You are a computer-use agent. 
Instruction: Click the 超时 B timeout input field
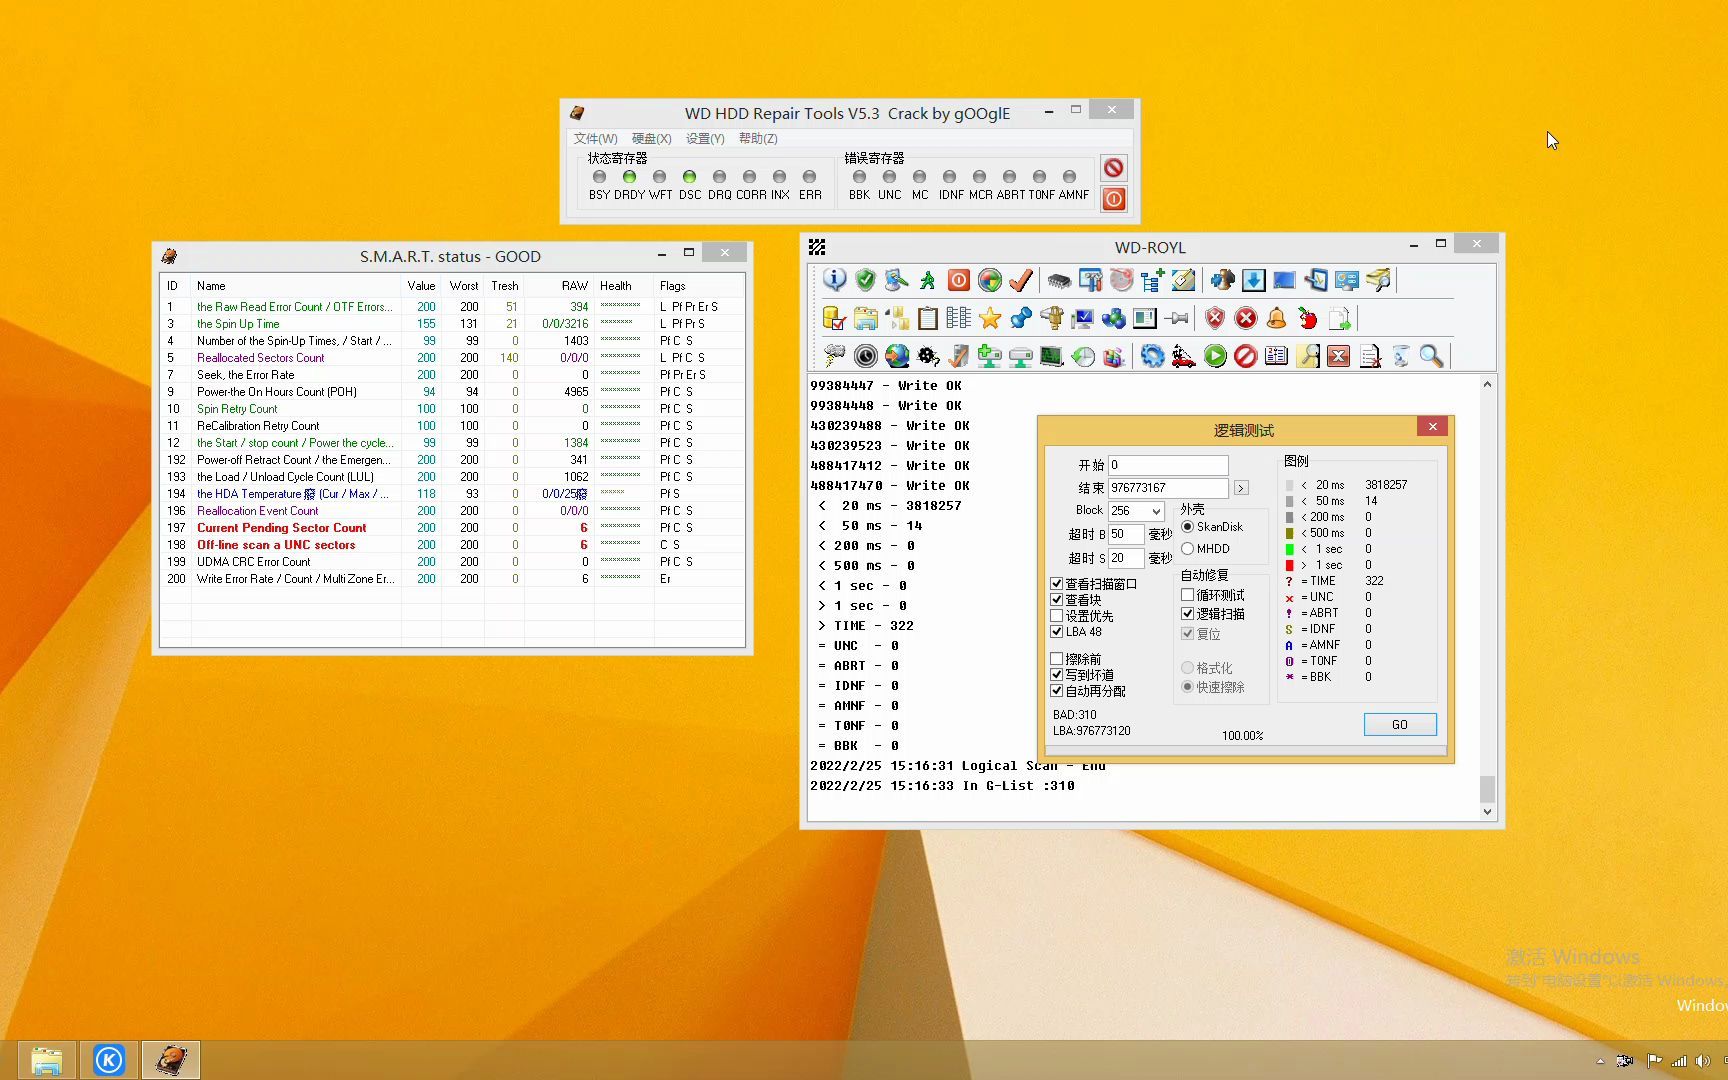1126,534
